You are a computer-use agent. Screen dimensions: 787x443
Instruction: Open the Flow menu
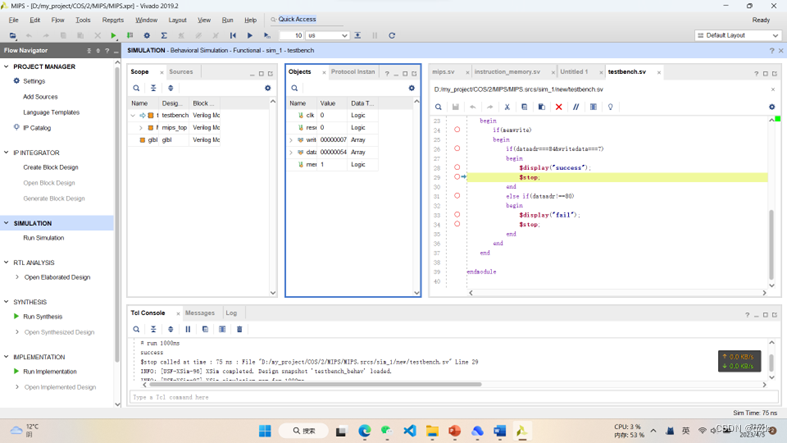(x=58, y=20)
